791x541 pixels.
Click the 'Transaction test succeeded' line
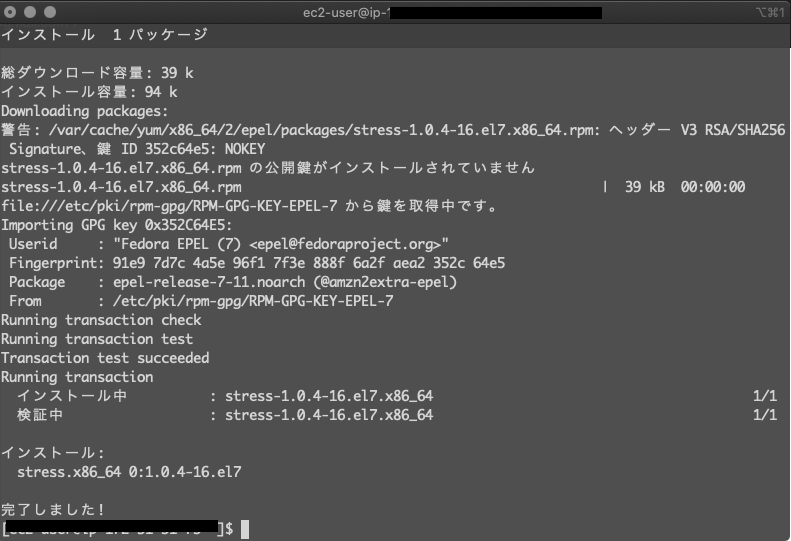105,358
